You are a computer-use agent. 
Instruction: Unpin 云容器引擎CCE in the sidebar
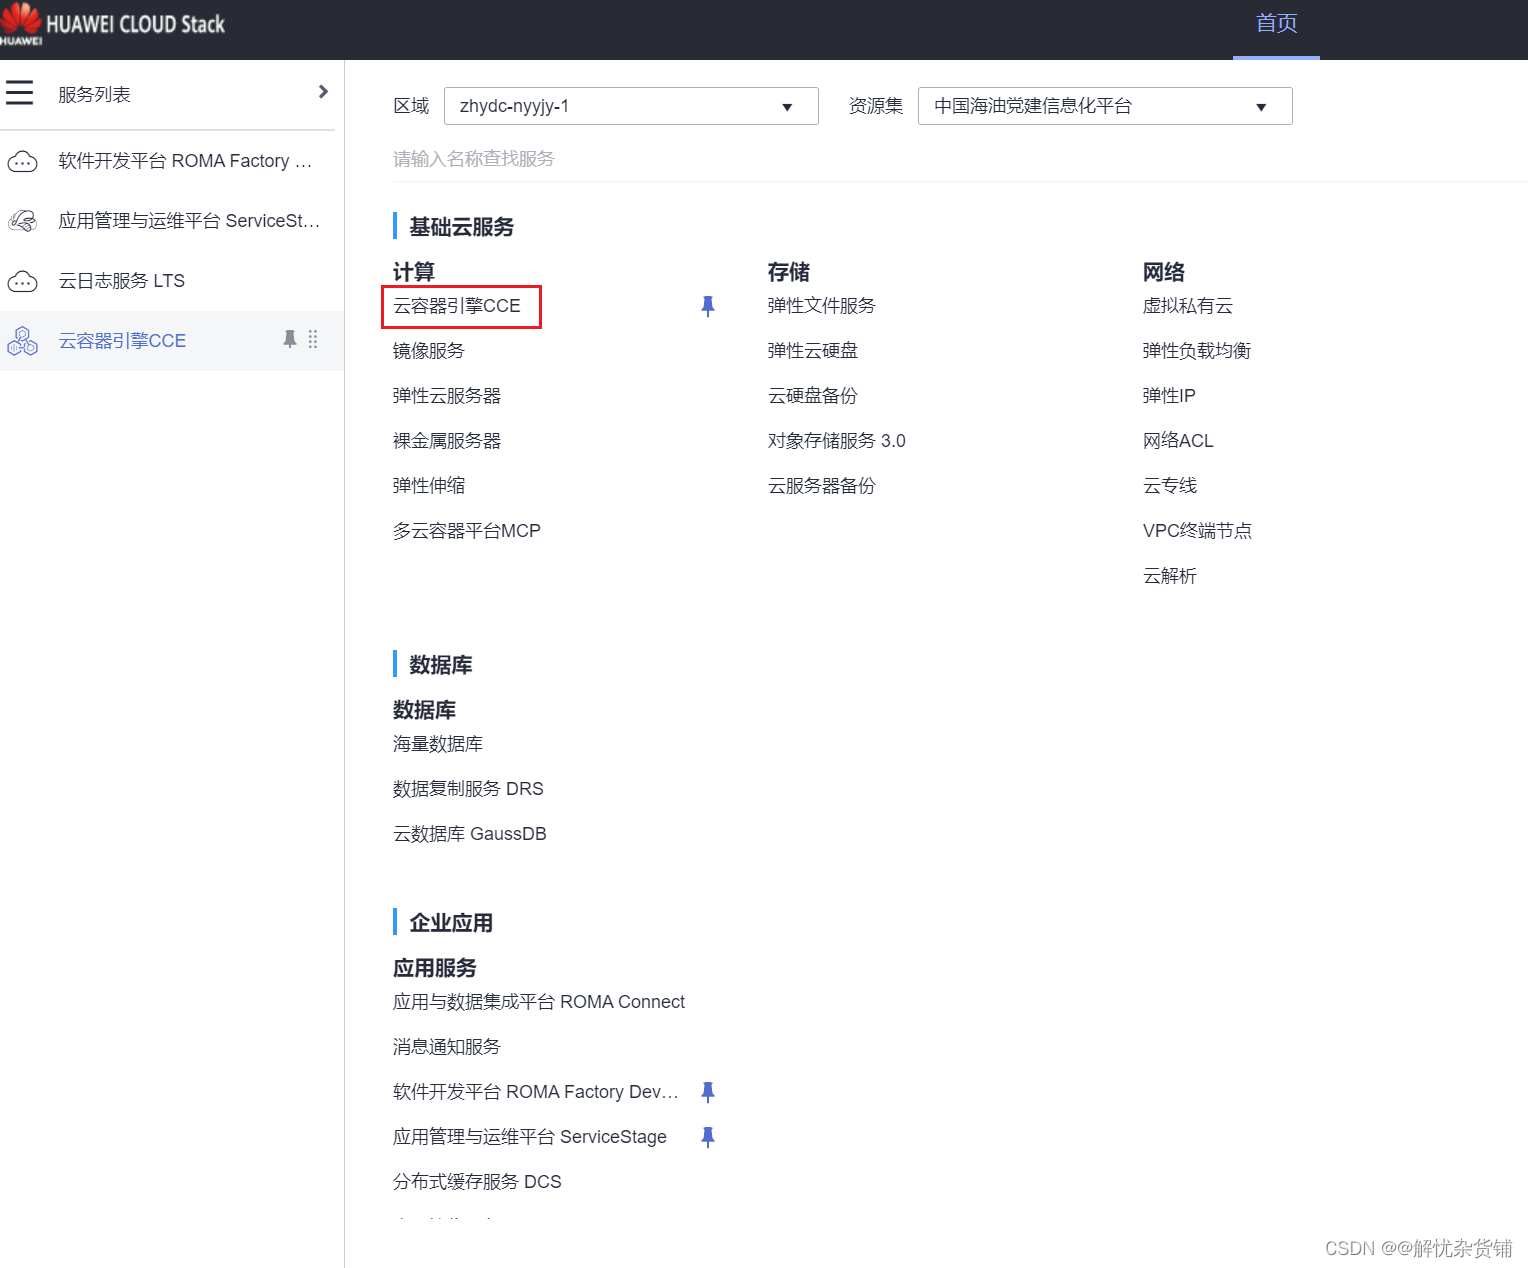coord(290,339)
